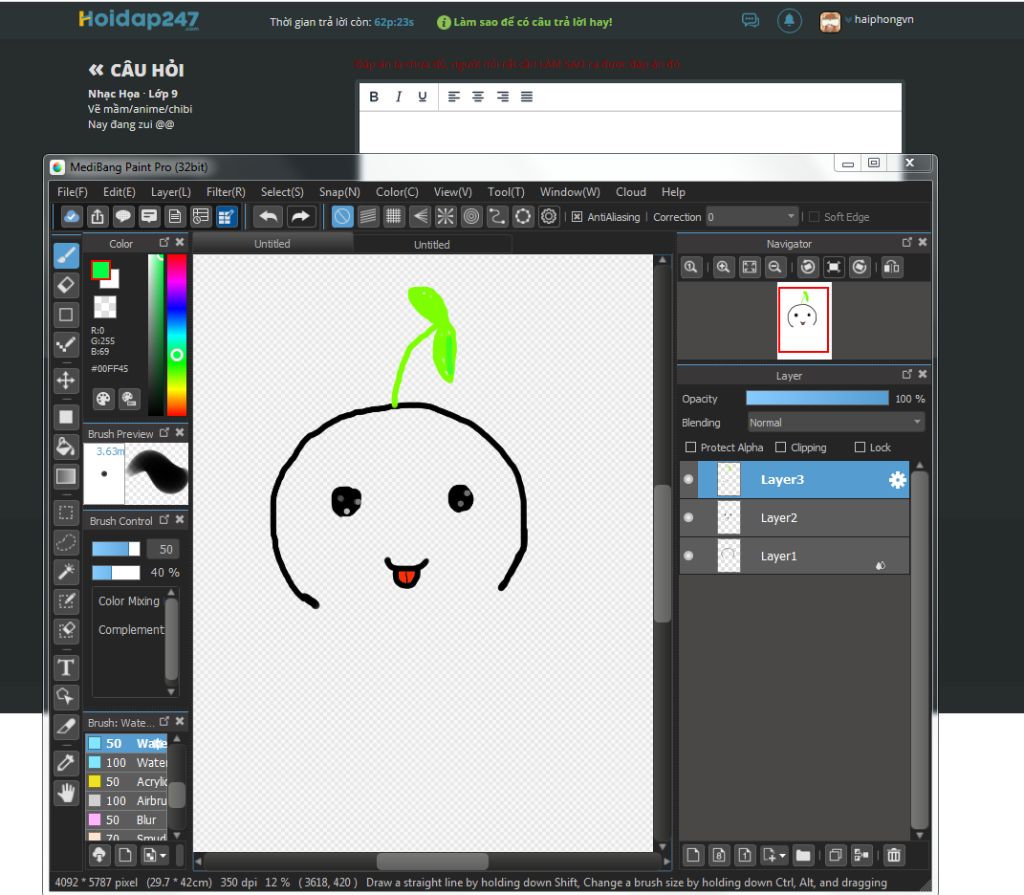The height and width of the screenshot is (895, 1024).
Task: Select the '50 Blur' brush row
Action: 127,819
